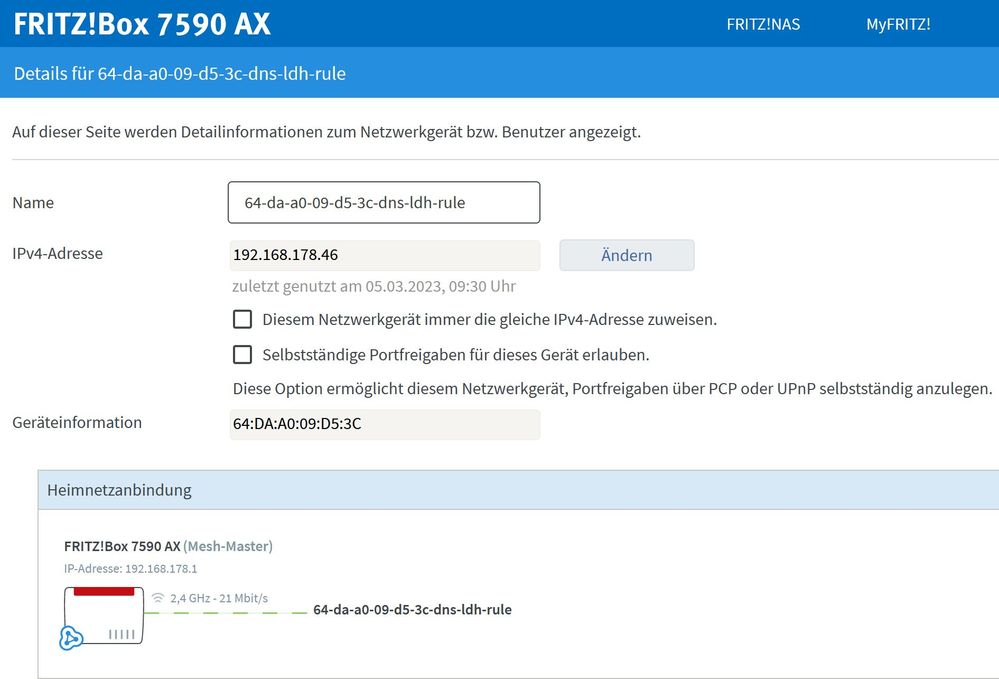Viewport: 999px width, 679px height.
Task: Click the FRITZ!Box 7590 AX logo
Action: click(x=140, y=24)
